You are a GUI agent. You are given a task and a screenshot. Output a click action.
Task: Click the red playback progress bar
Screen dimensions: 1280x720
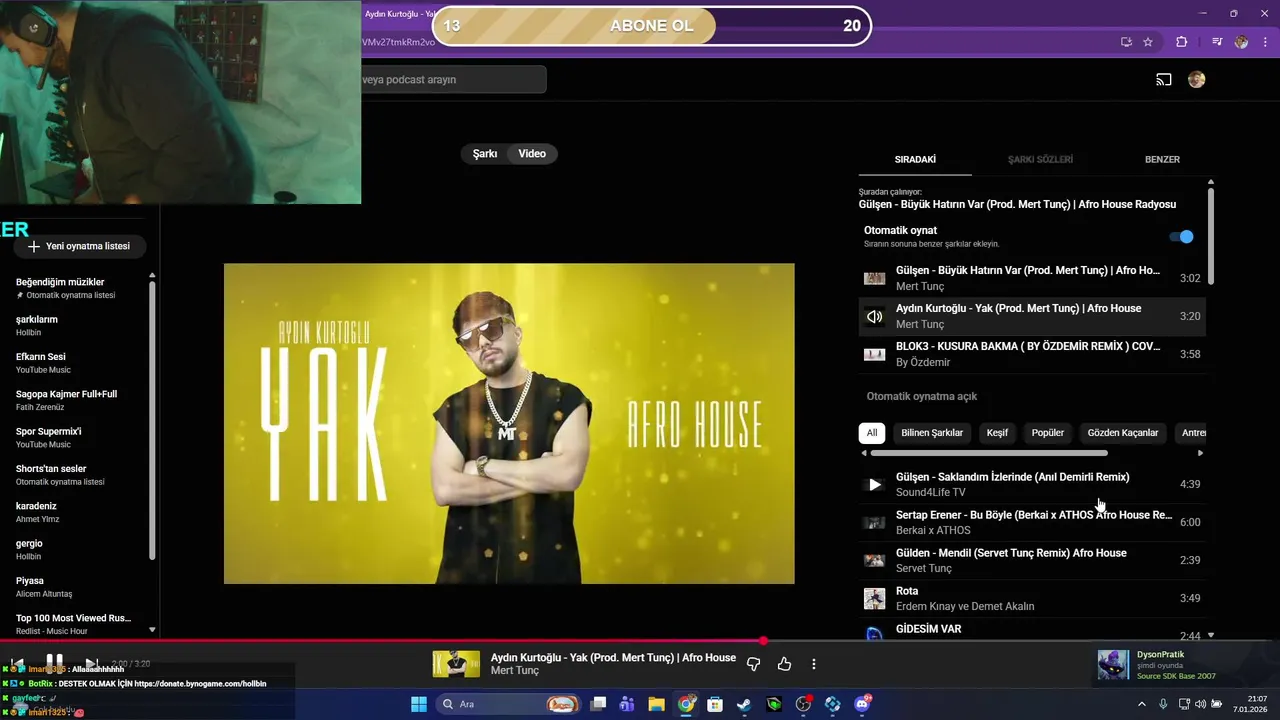pyautogui.click(x=380, y=640)
